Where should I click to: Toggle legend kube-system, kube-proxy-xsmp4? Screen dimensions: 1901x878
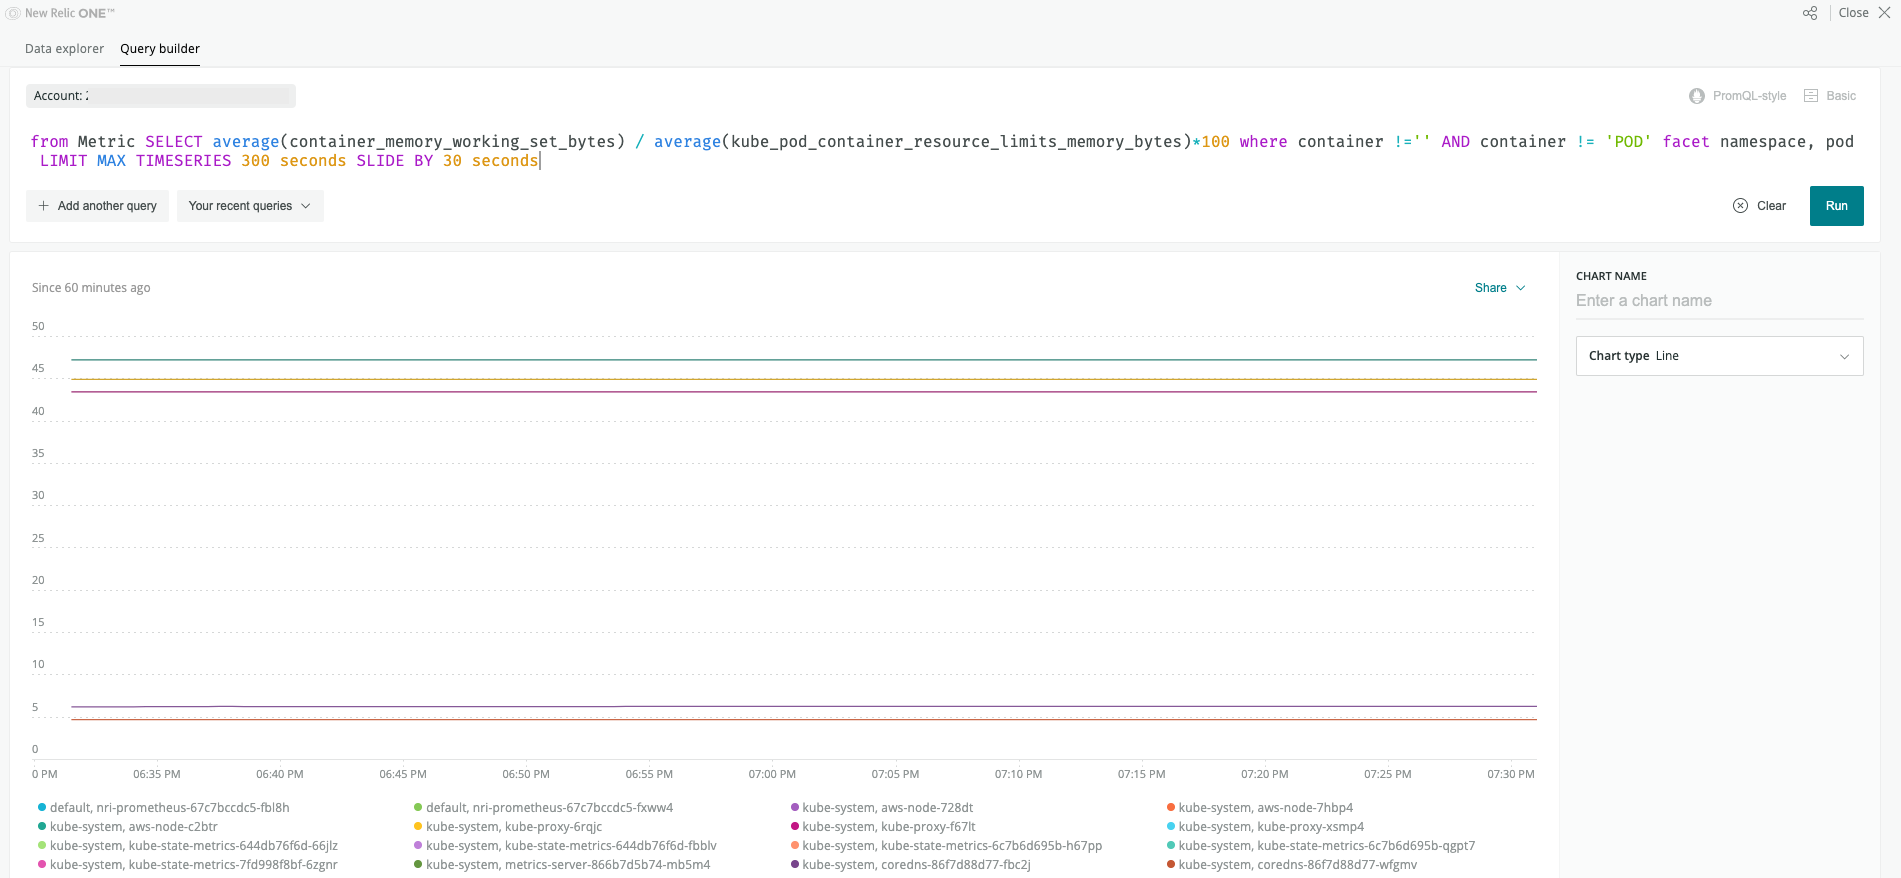coord(1265,827)
